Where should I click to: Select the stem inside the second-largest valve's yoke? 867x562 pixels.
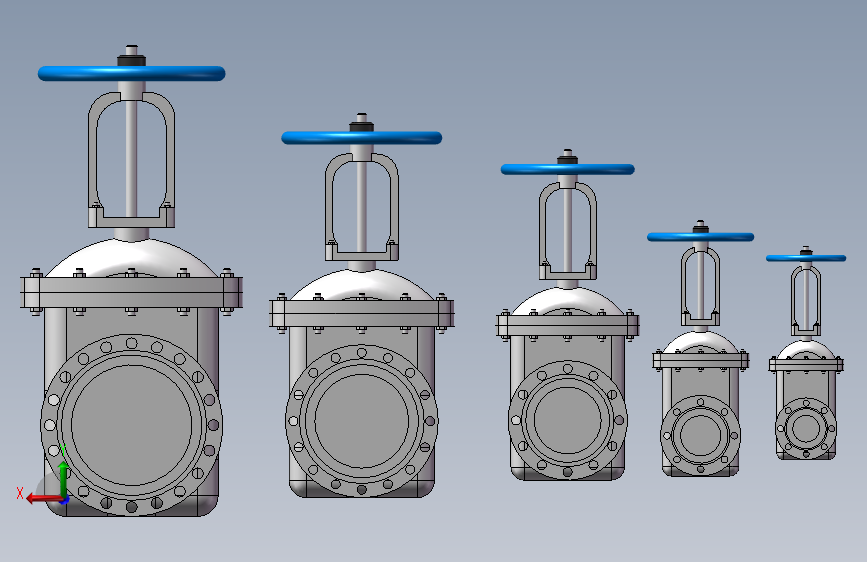tap(361, 207)
